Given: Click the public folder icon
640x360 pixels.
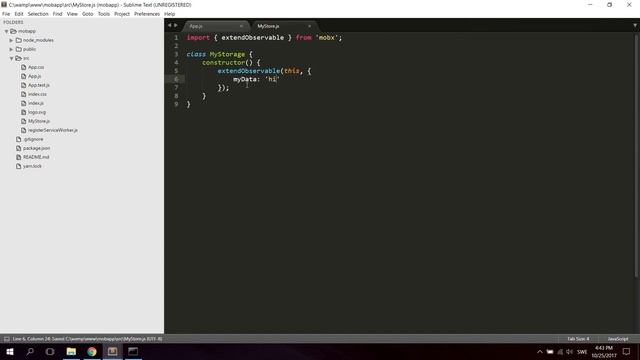Looking at the screenshot, I should click(x=18, y=49).
